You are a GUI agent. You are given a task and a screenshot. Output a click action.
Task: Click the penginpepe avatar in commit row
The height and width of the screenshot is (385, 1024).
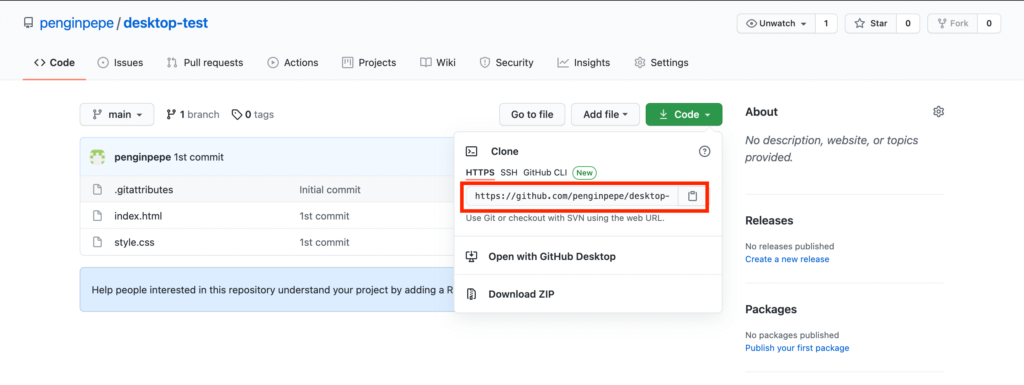pyautogui.click(x=97, y=157)
